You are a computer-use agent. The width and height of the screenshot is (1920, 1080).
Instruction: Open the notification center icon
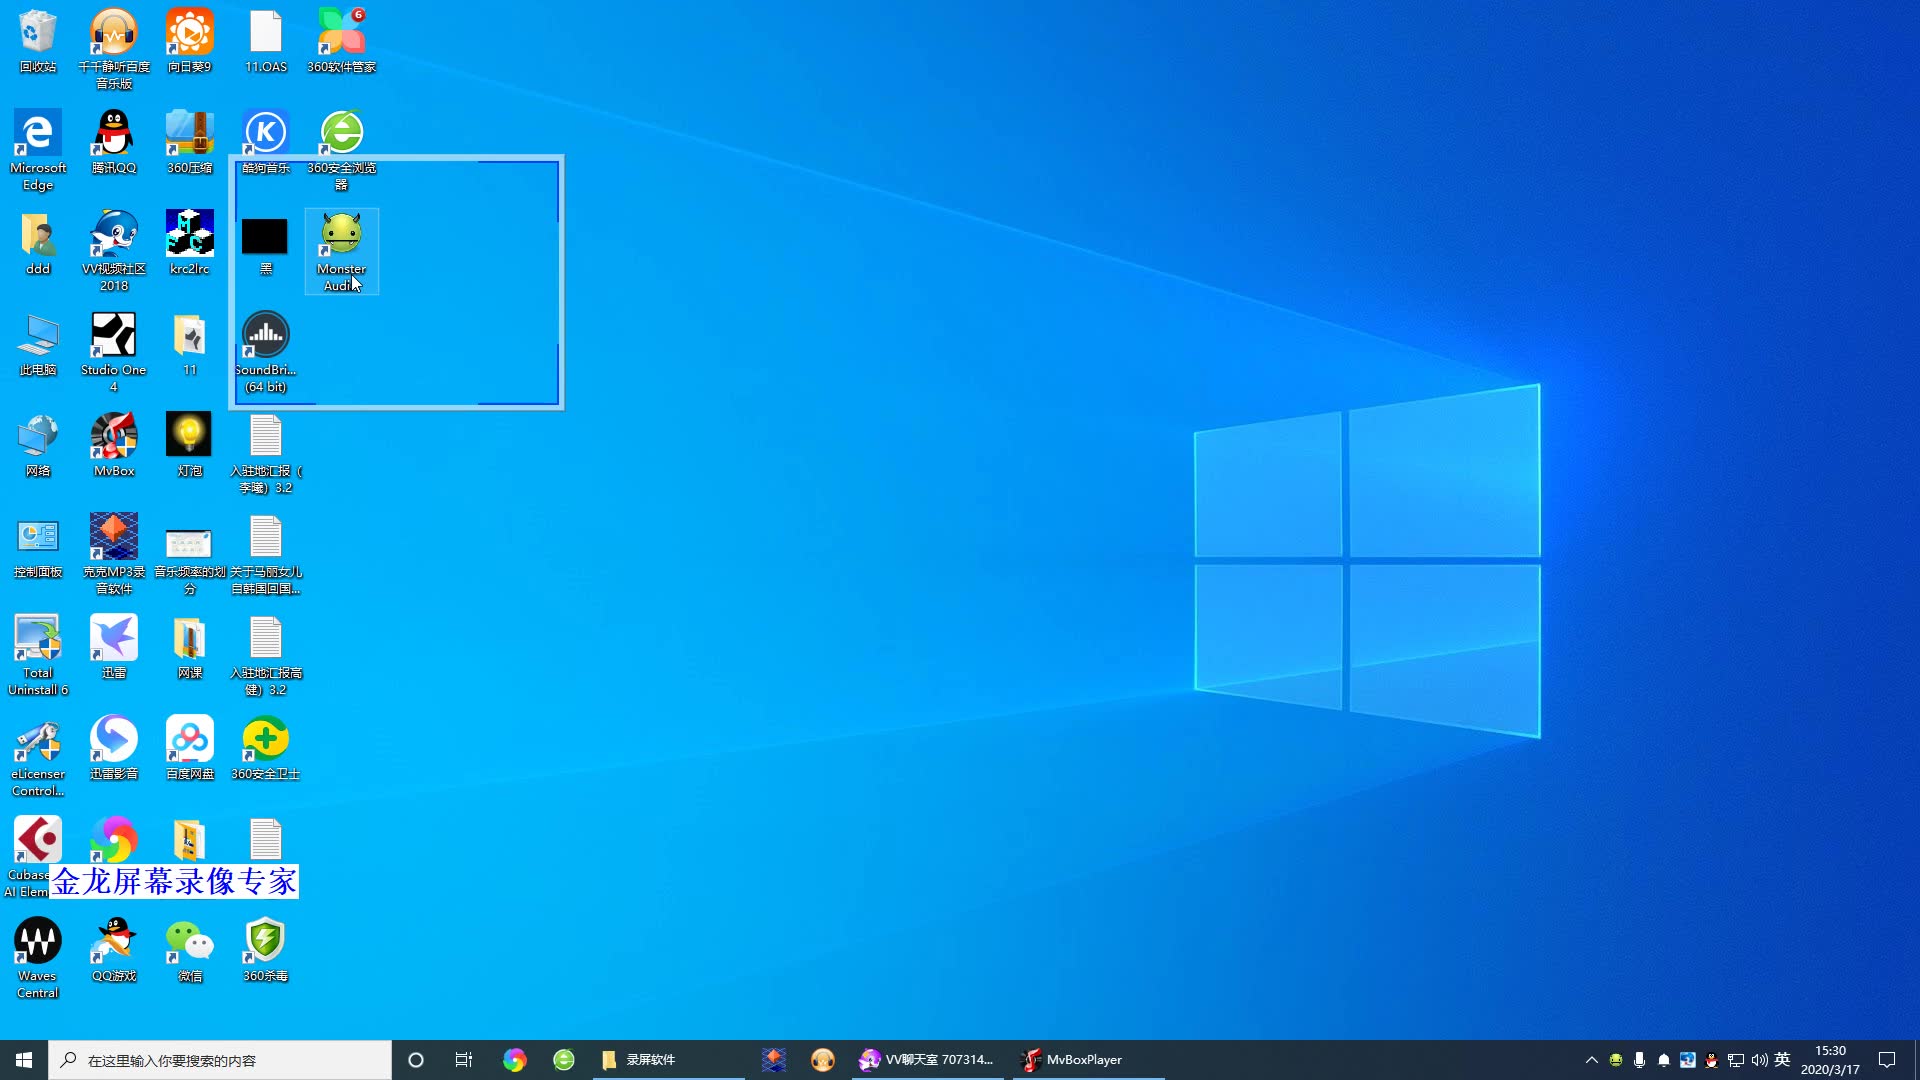pyautogui.click(x=1887, y=1060)
